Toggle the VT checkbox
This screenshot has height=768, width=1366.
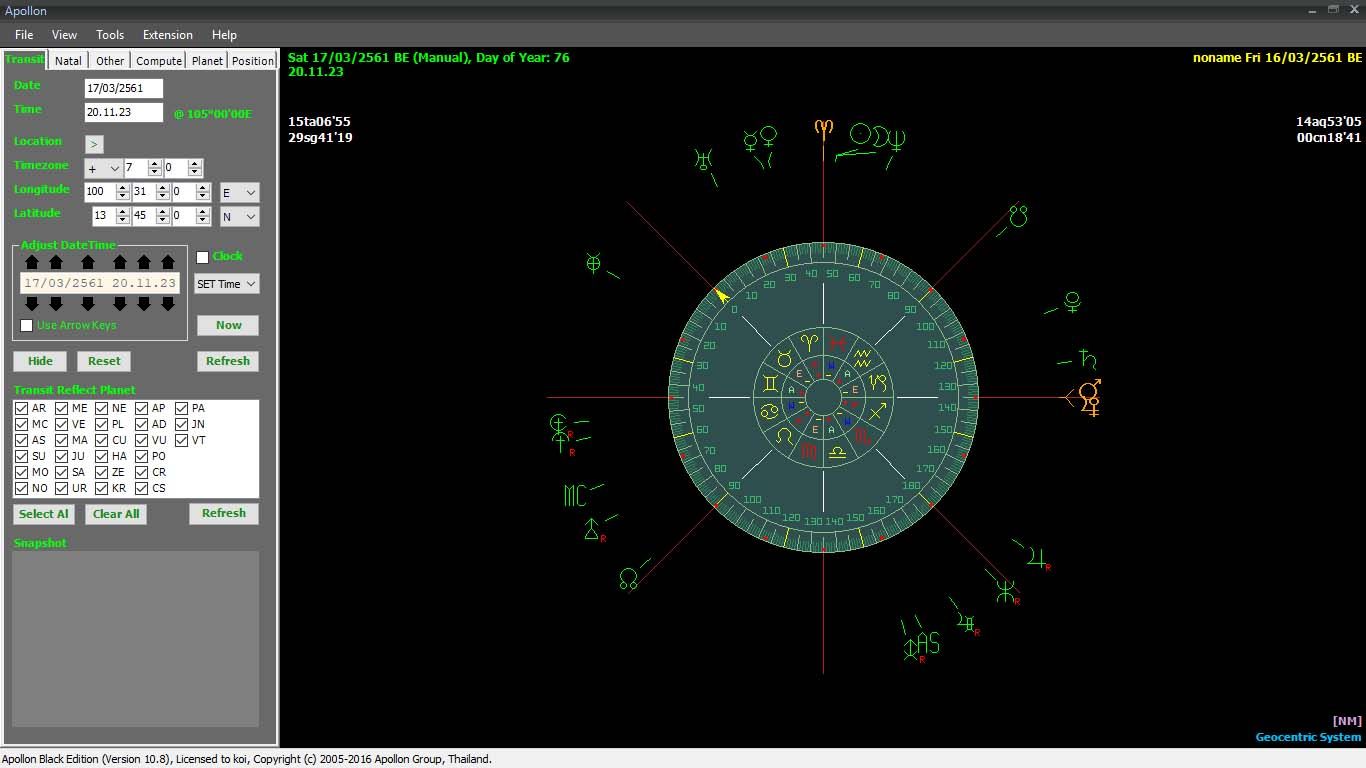coord(182,440)
